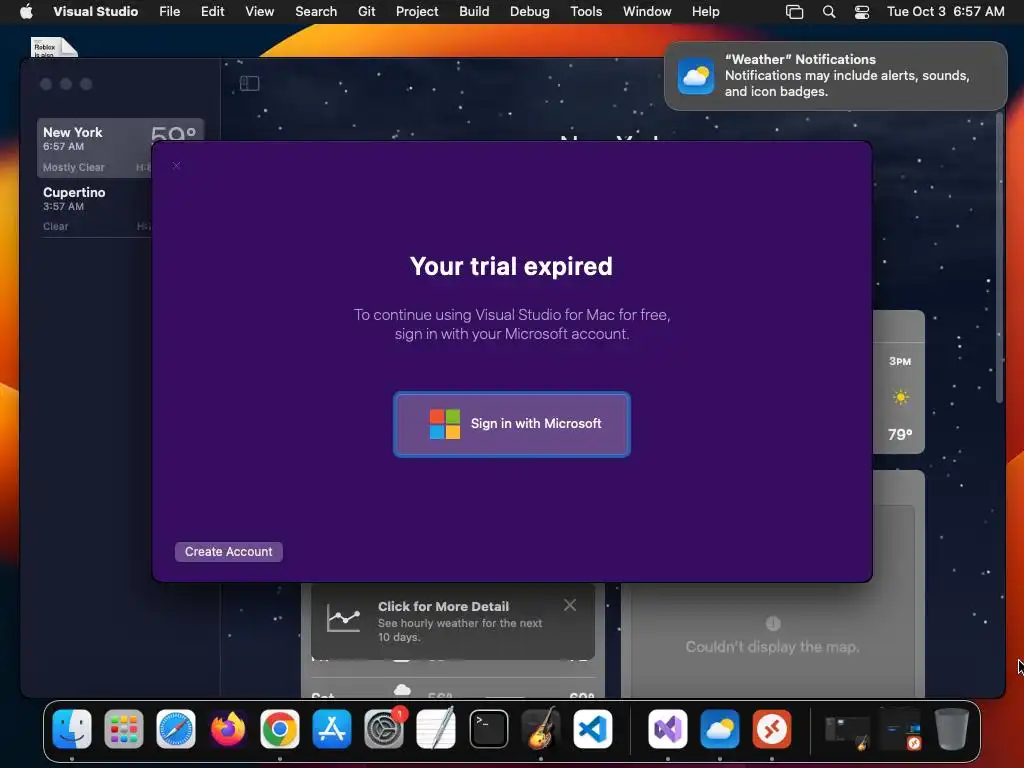Dismiss the Click for More Detail tip
The image size is (1024, 768).
point(569,605)
